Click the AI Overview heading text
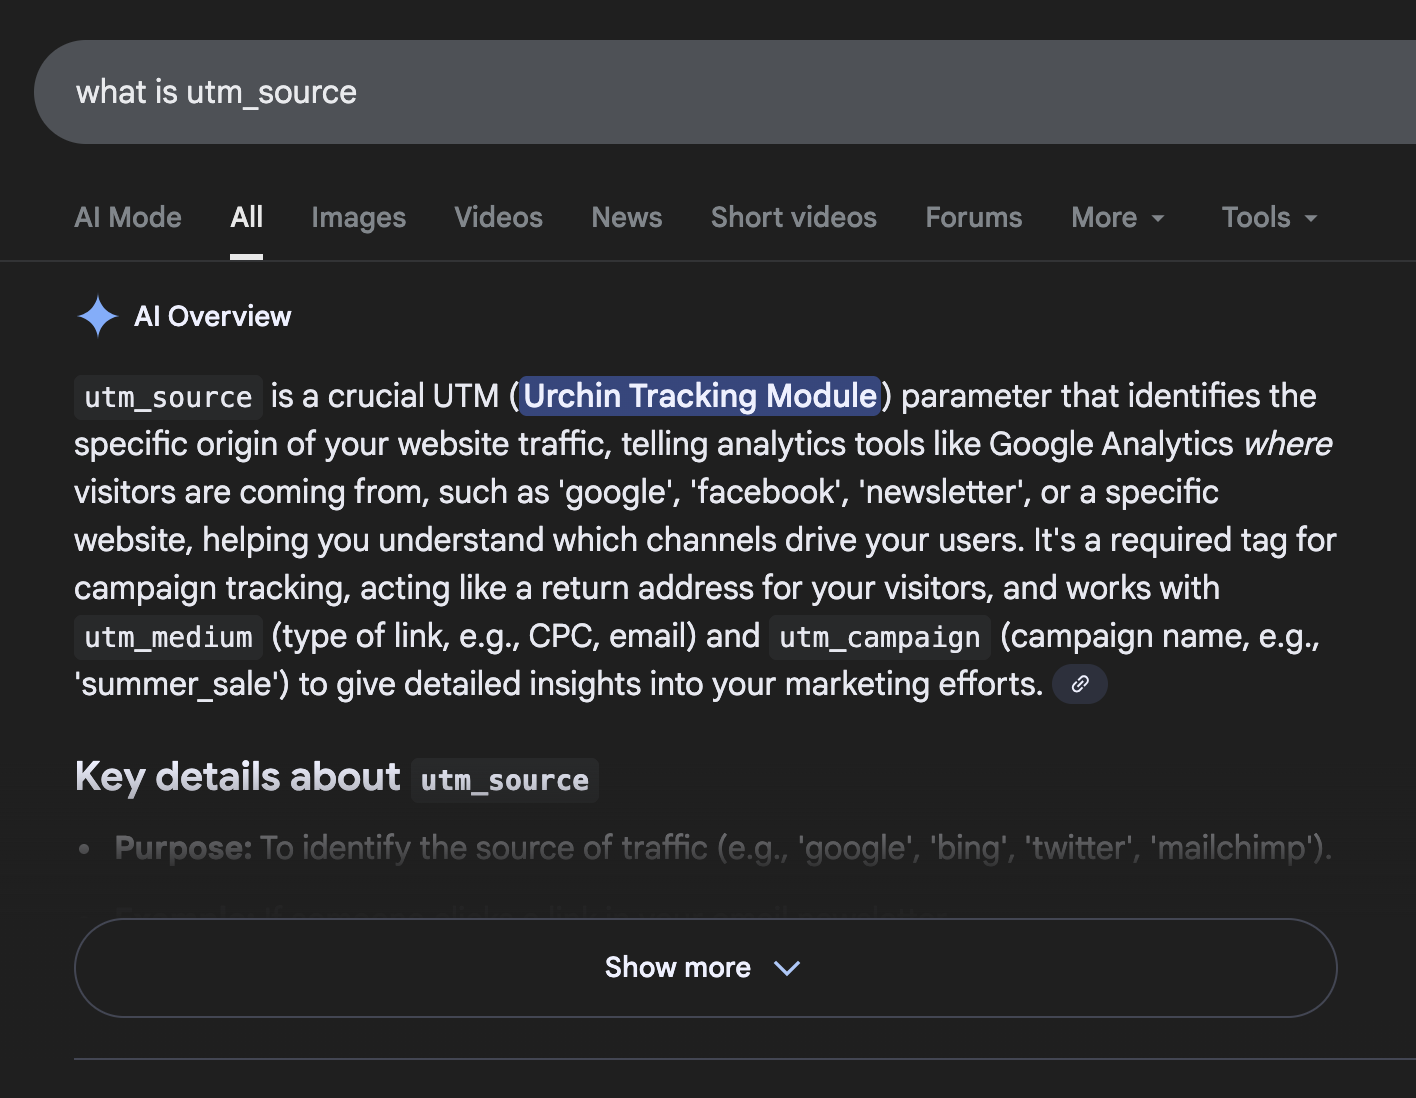This screenshot has width=1416, height=1098. (212, 317)
